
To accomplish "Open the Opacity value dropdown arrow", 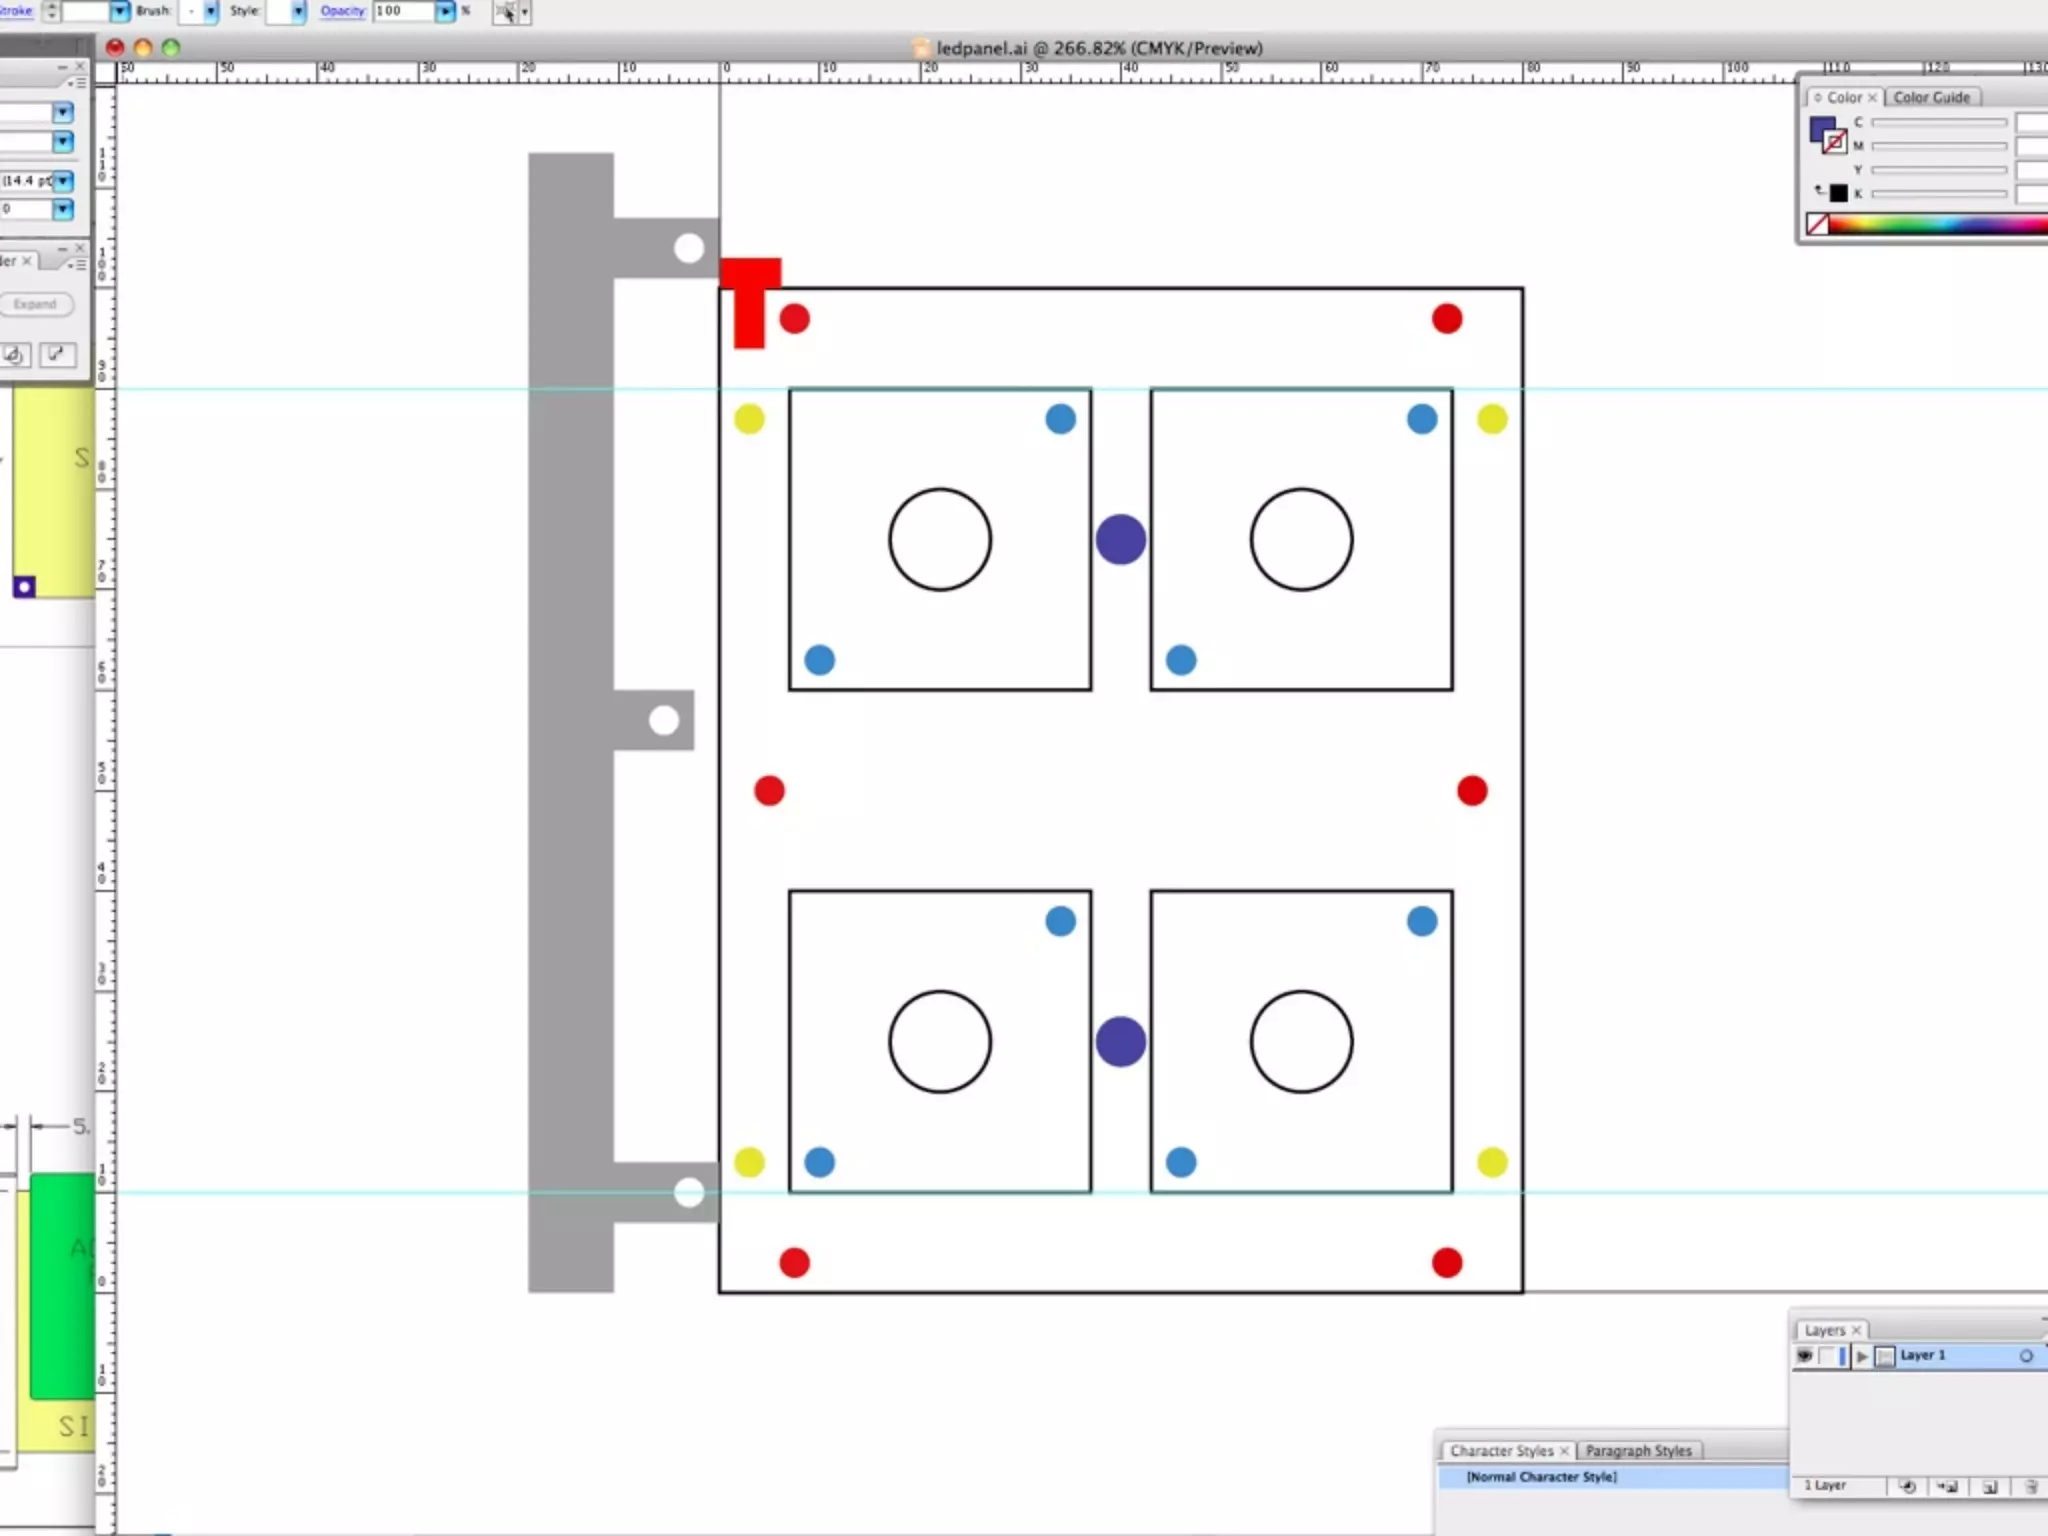I will coord(445,12).
